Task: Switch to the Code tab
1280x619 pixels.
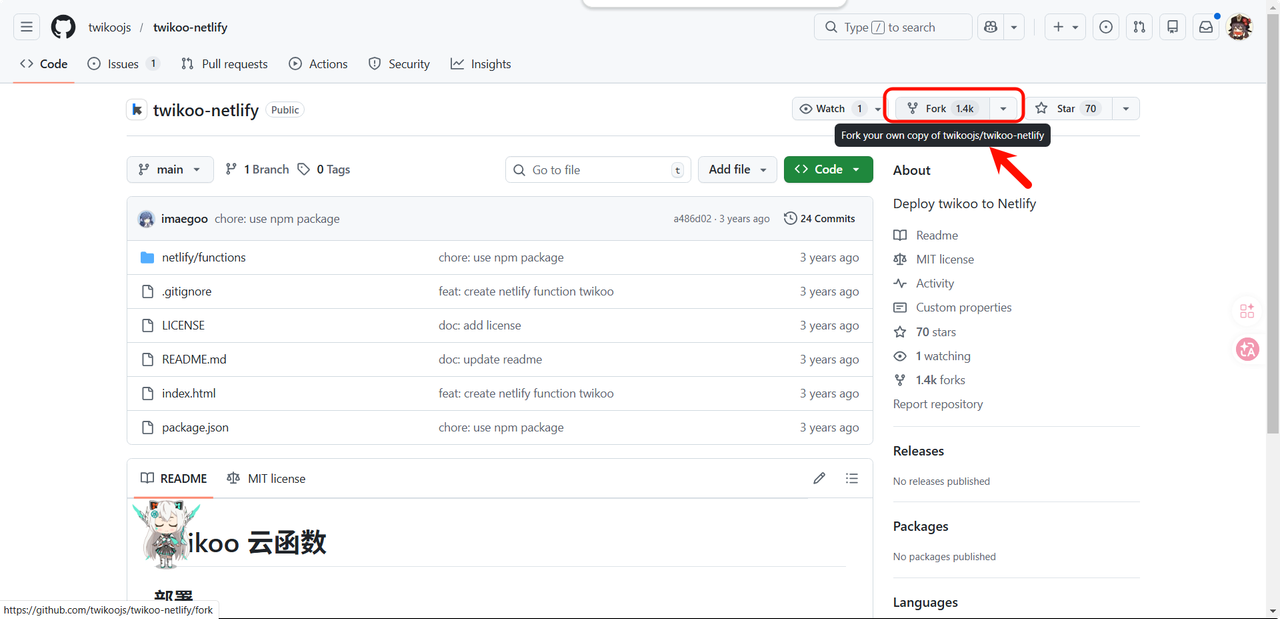Action: (44, 64)
